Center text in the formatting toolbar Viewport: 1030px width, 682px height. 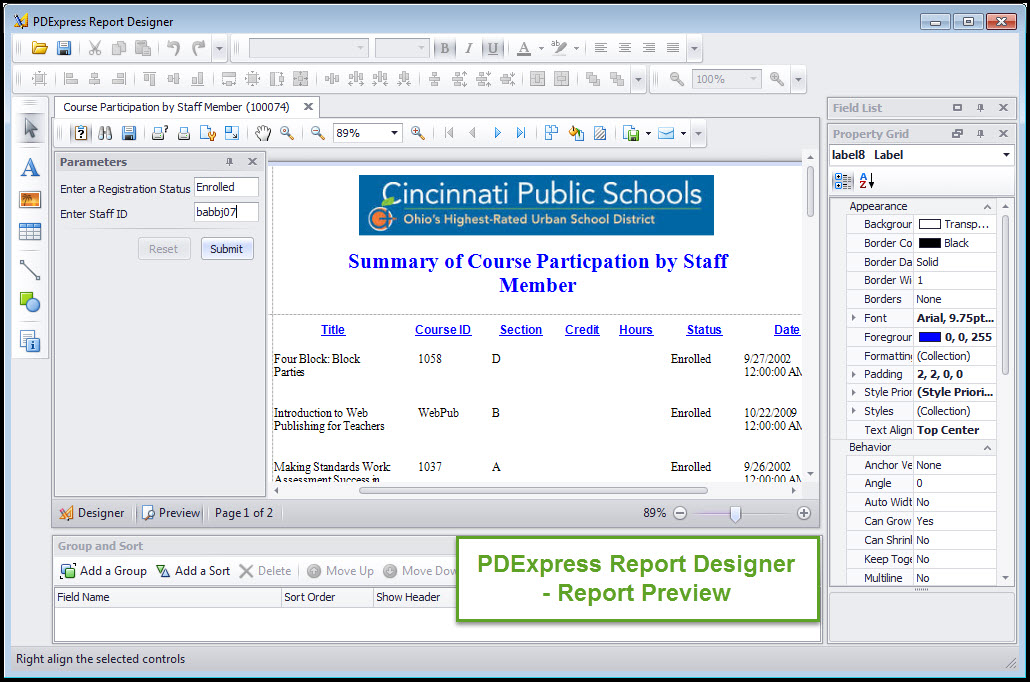point(625,48)
